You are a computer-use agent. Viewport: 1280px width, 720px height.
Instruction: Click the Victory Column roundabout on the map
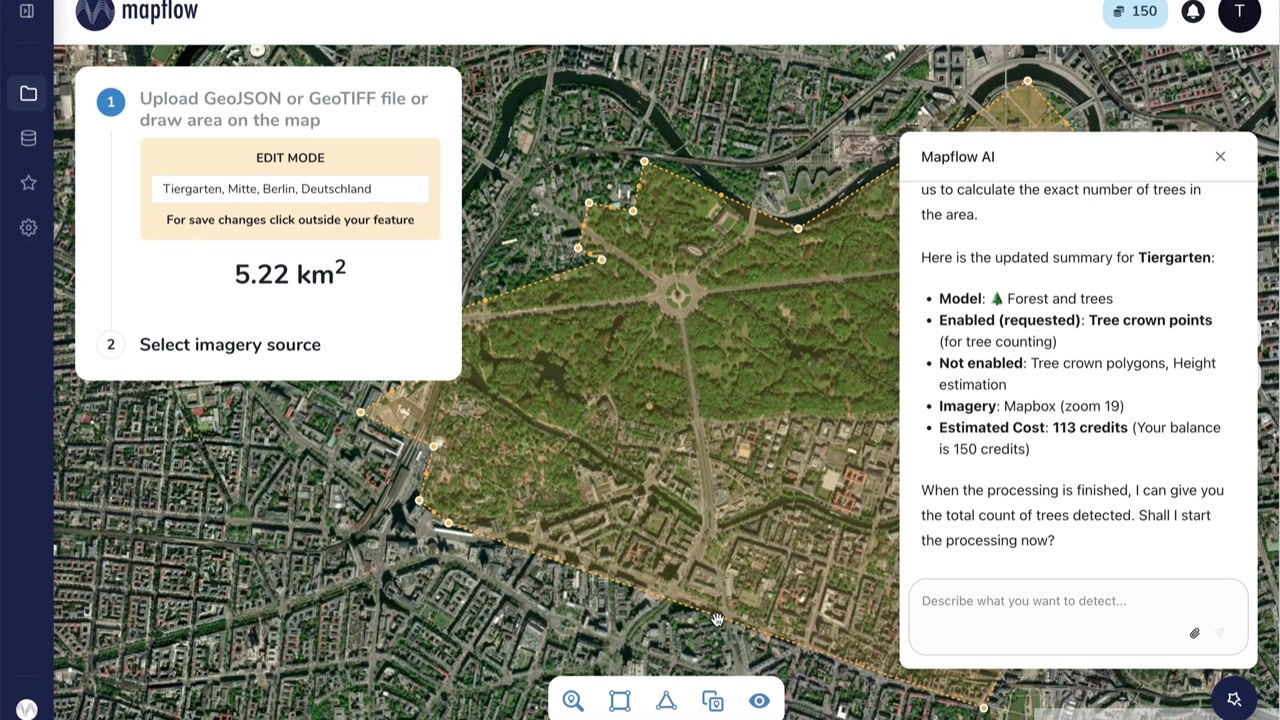point(679,295)
